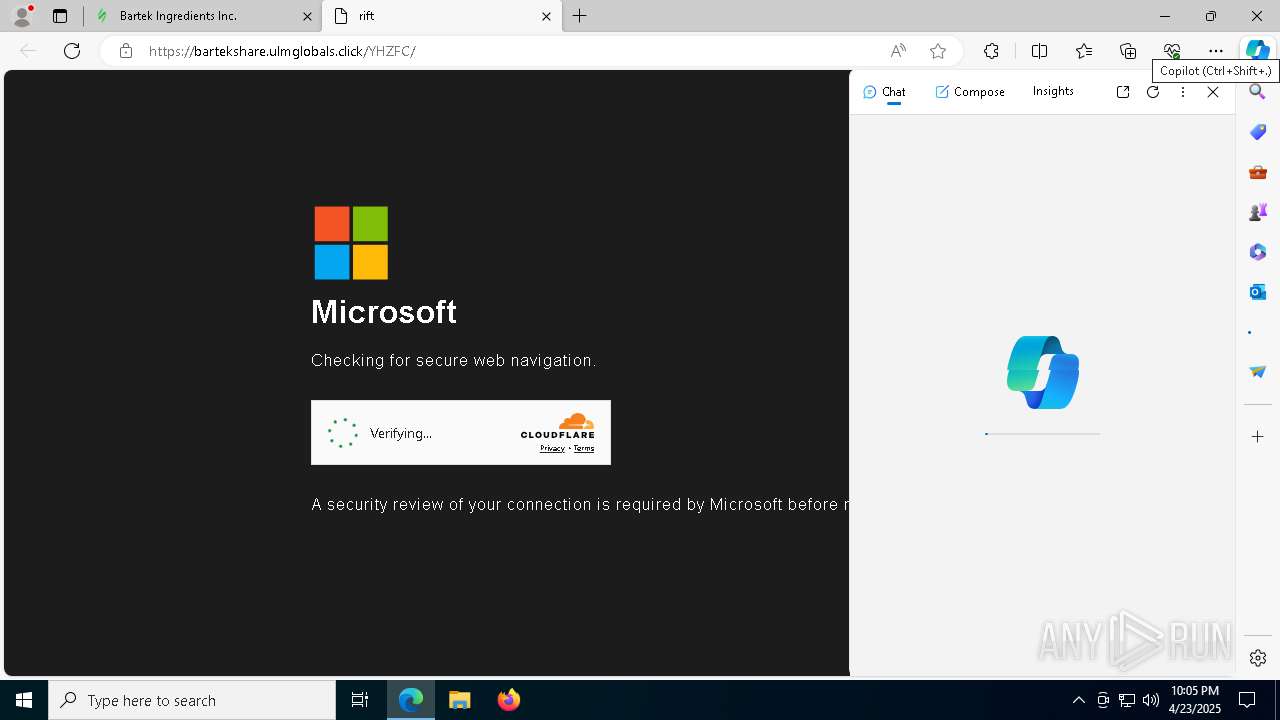The height and width of the screenshot is (720, 1280).
Task: Close the Copilot pane
Action: 1213,92
